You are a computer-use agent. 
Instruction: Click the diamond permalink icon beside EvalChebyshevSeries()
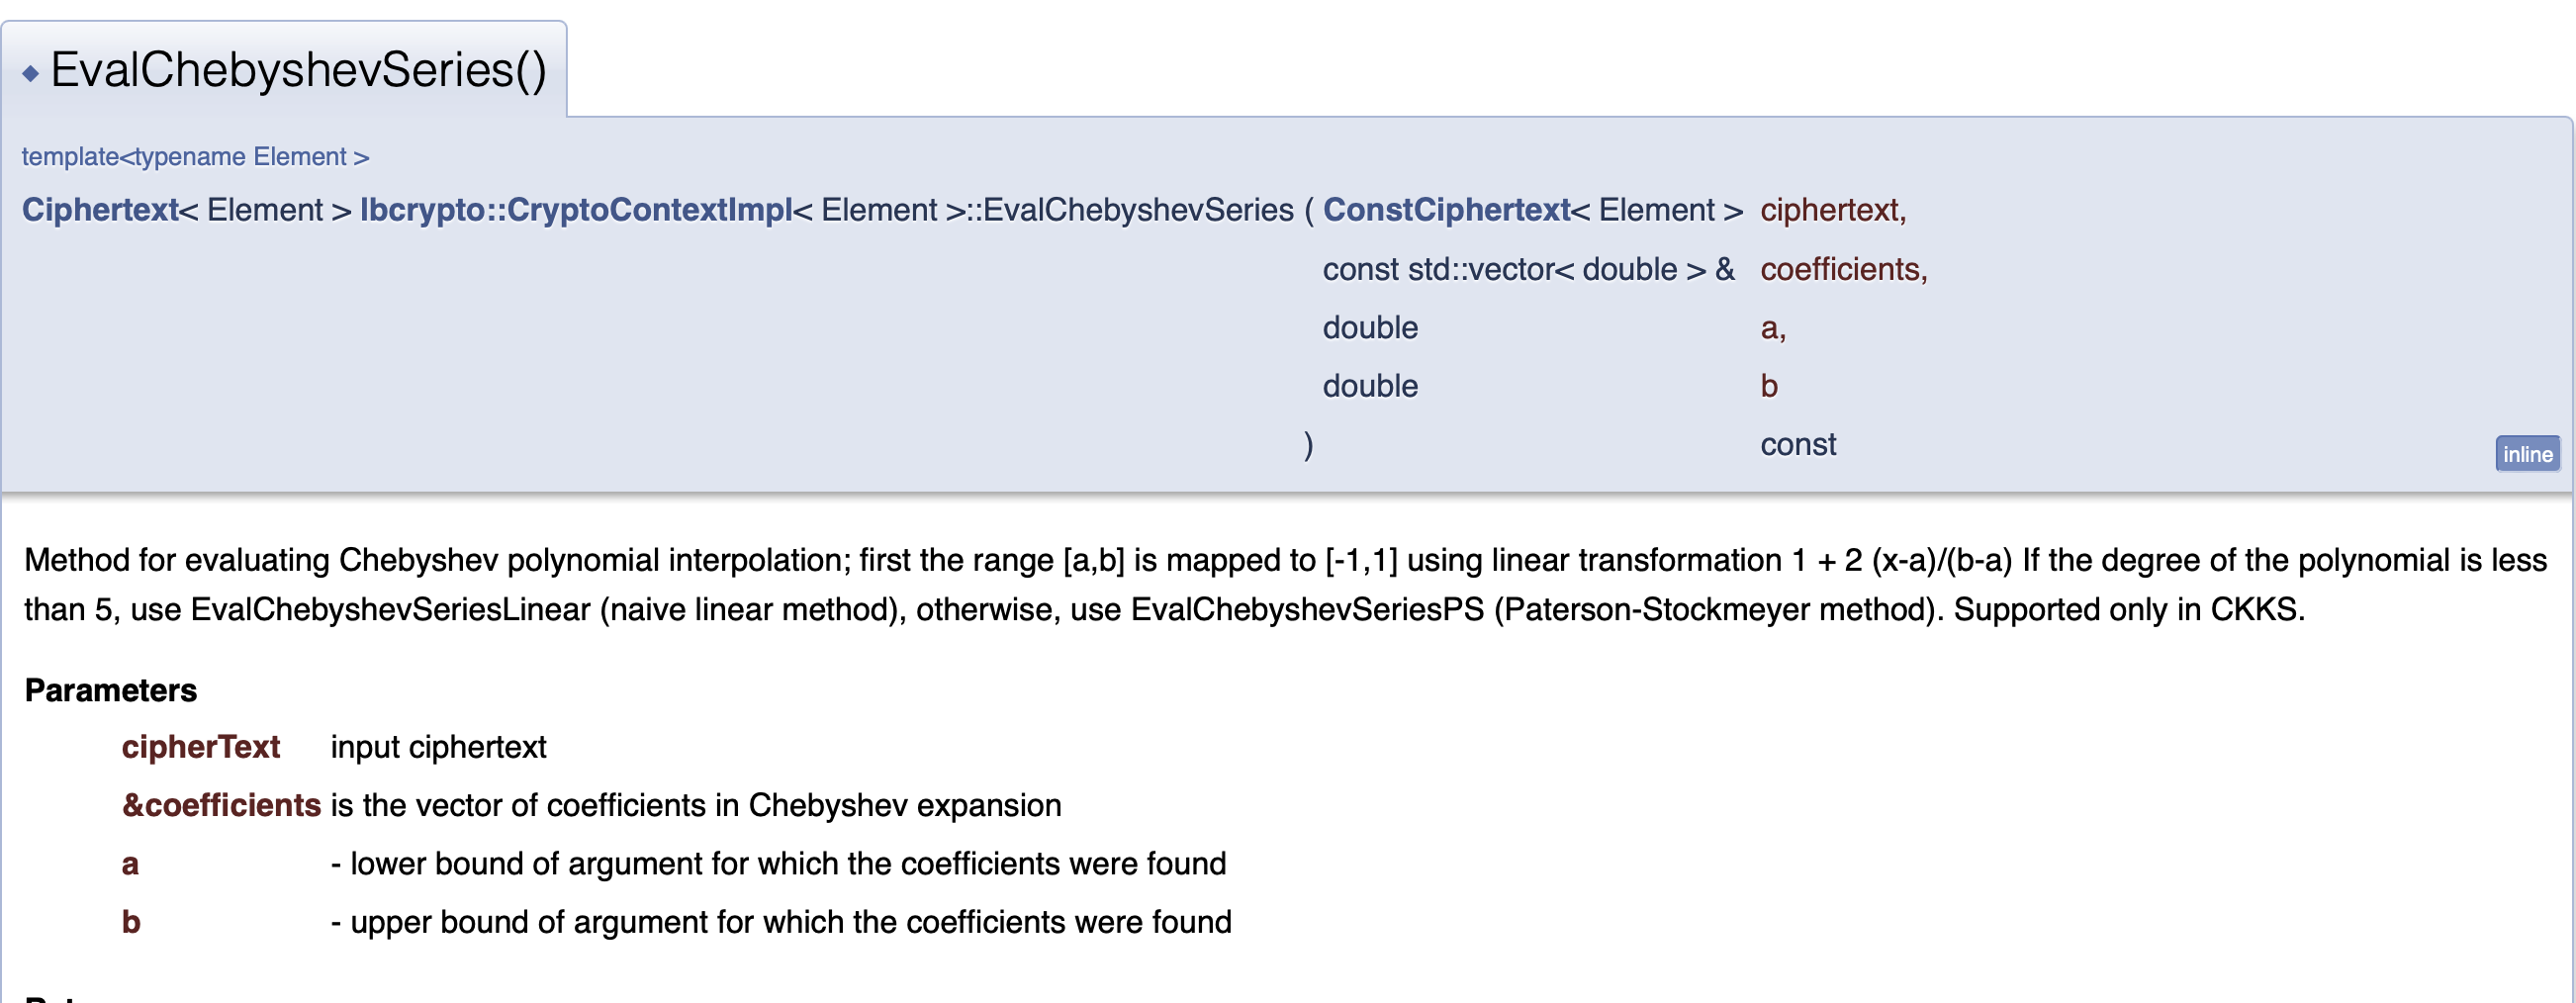click(x=31, y=73)
